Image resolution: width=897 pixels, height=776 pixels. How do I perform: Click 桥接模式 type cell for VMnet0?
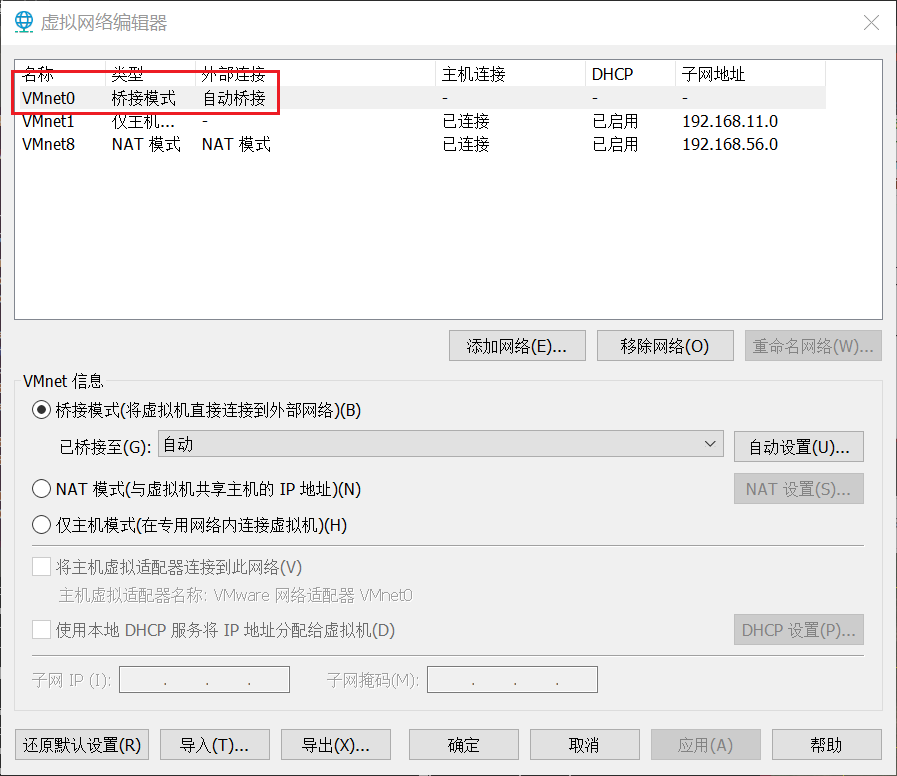(144, 98)
